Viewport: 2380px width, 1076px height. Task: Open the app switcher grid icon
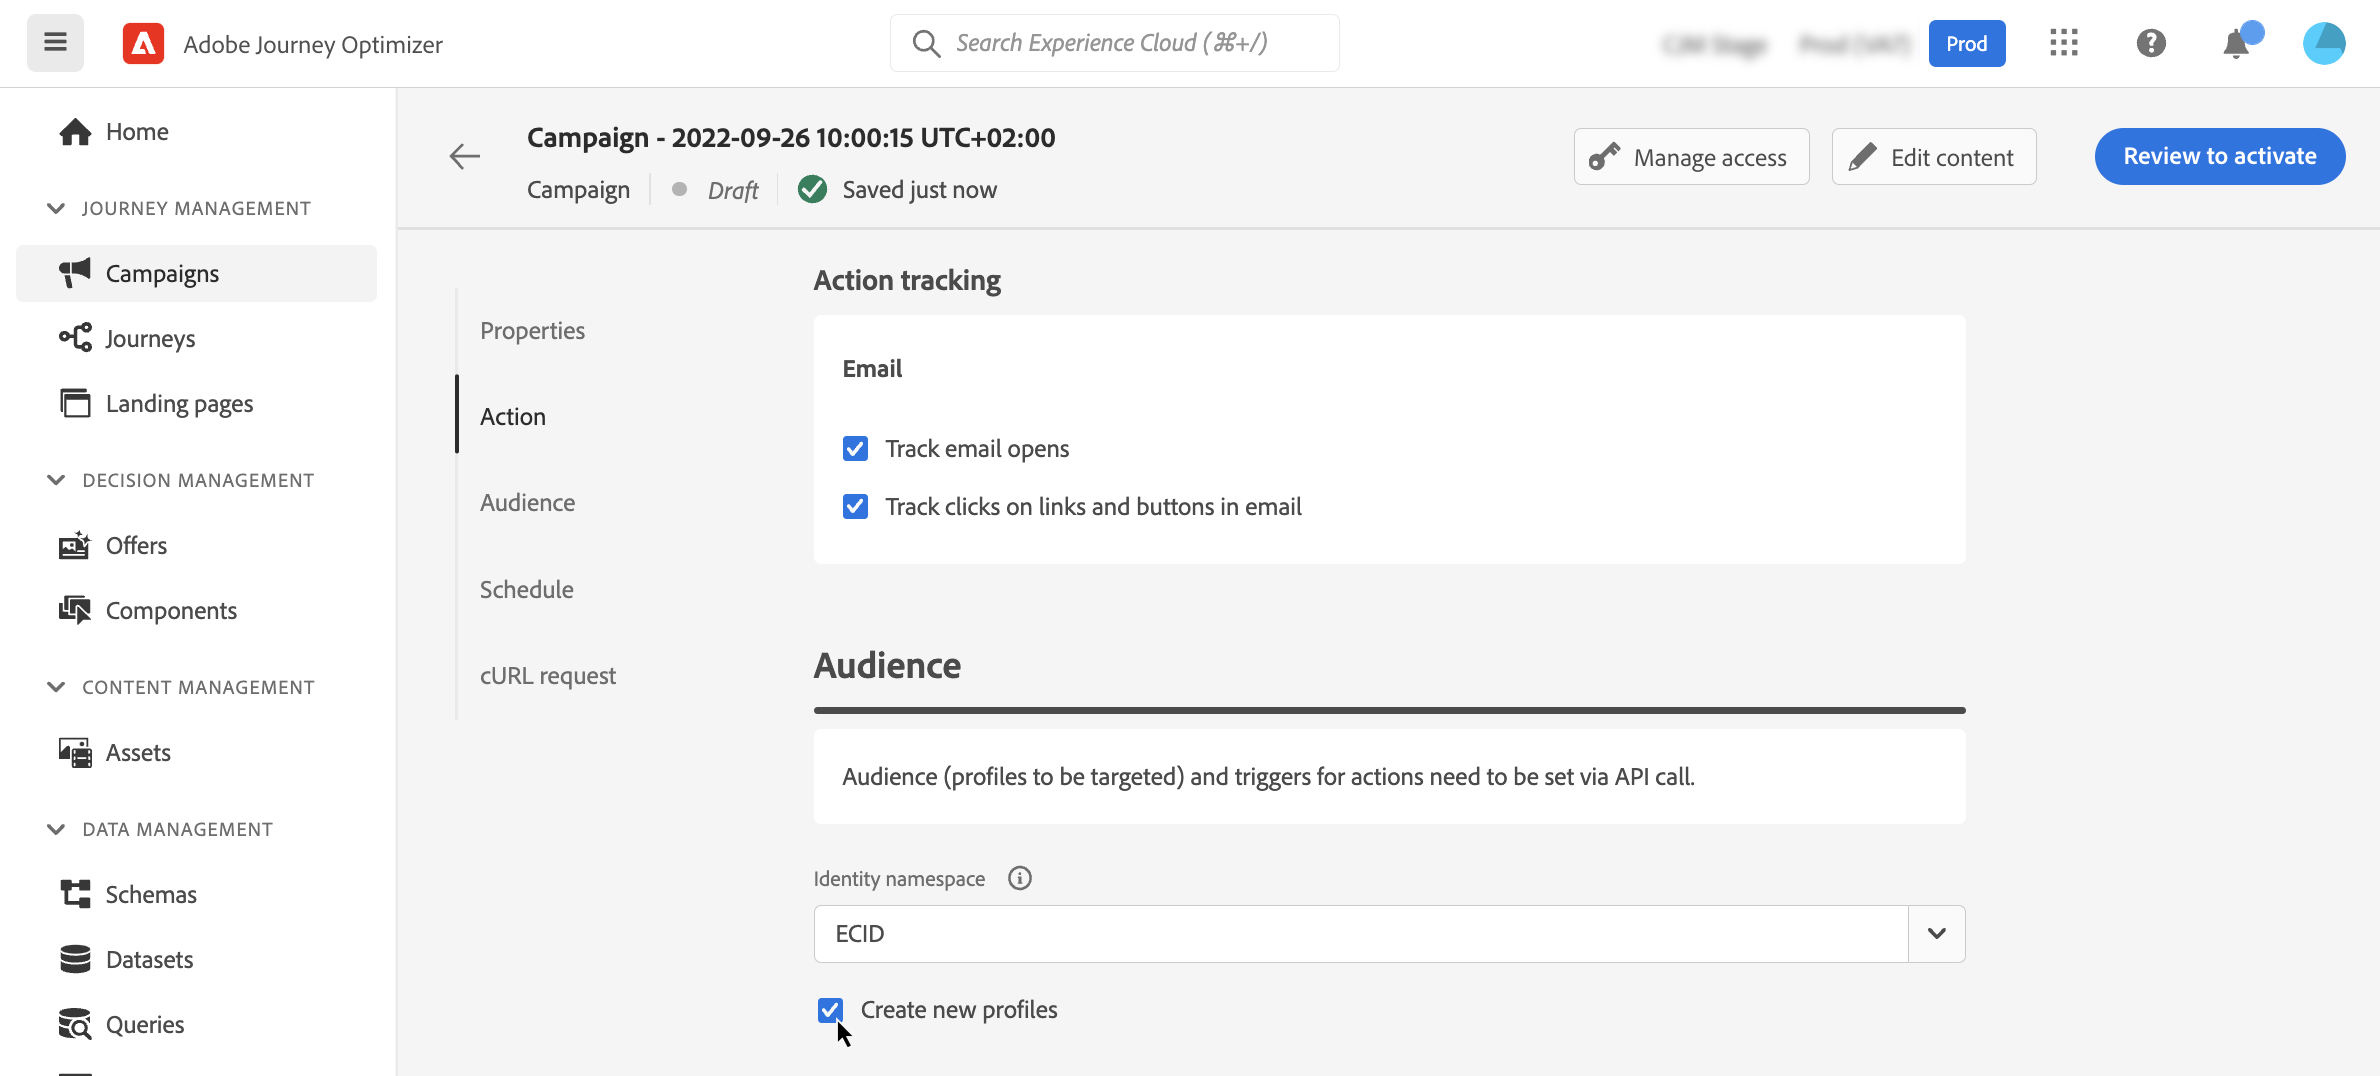pyautogui.click(x=2063, y=43)
